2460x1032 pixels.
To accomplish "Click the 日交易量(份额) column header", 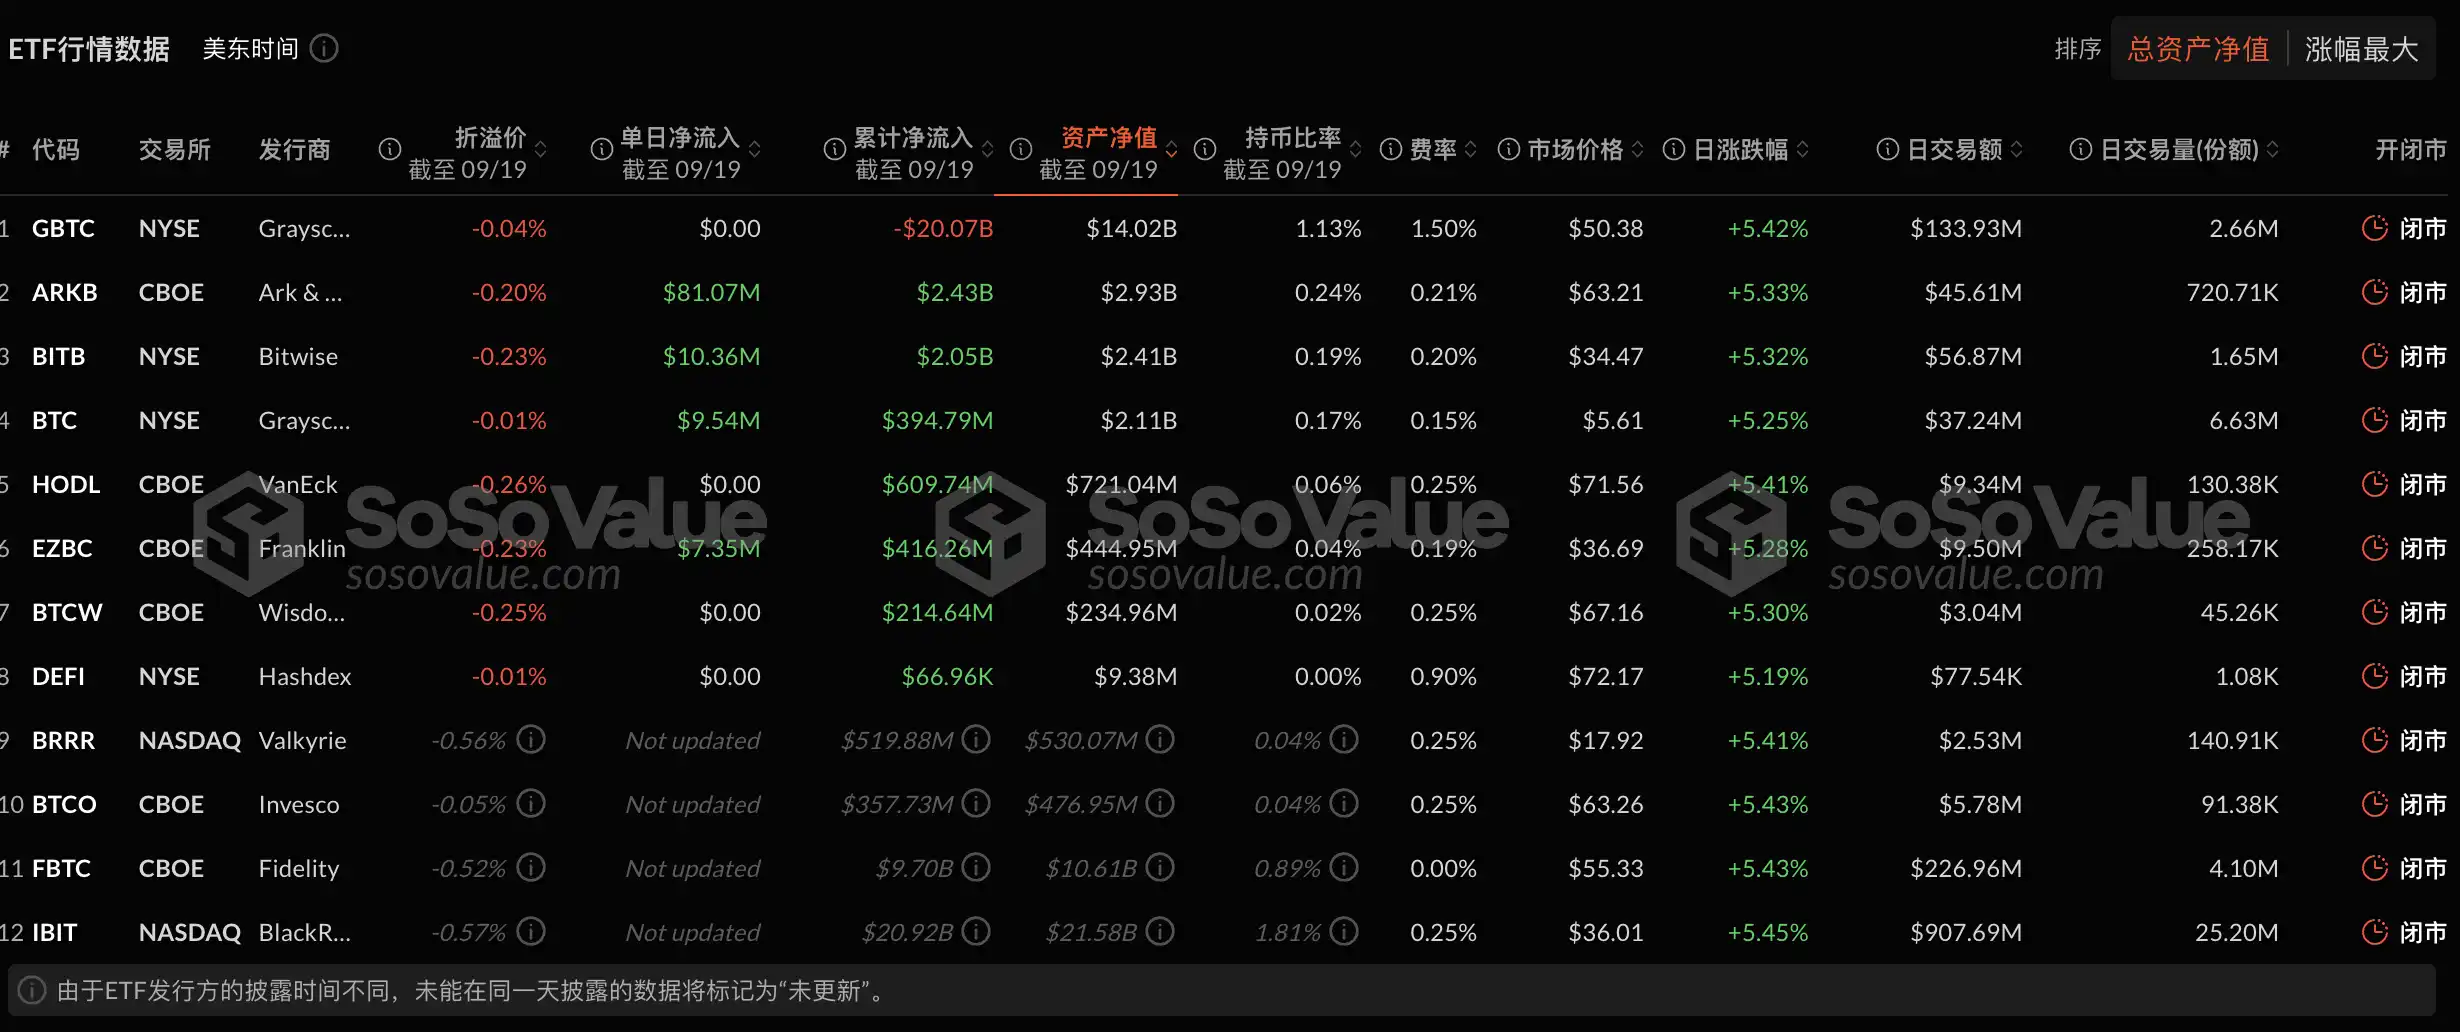I will (2178, 149).
